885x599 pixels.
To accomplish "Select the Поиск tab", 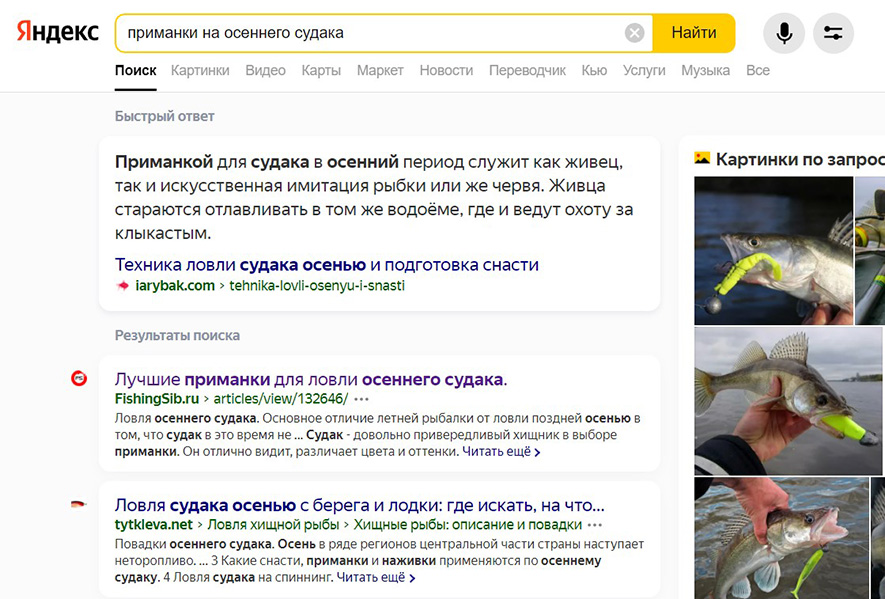I will (135, 71).
